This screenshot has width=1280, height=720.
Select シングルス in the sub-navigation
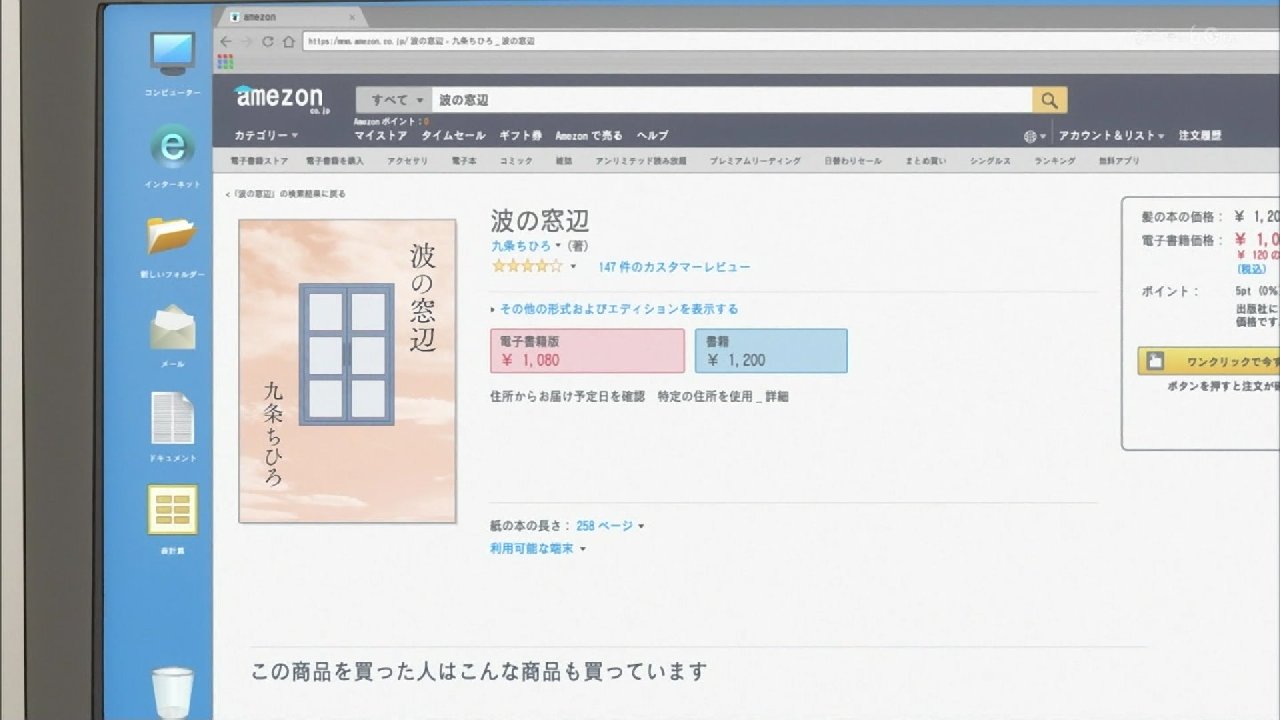990,161
